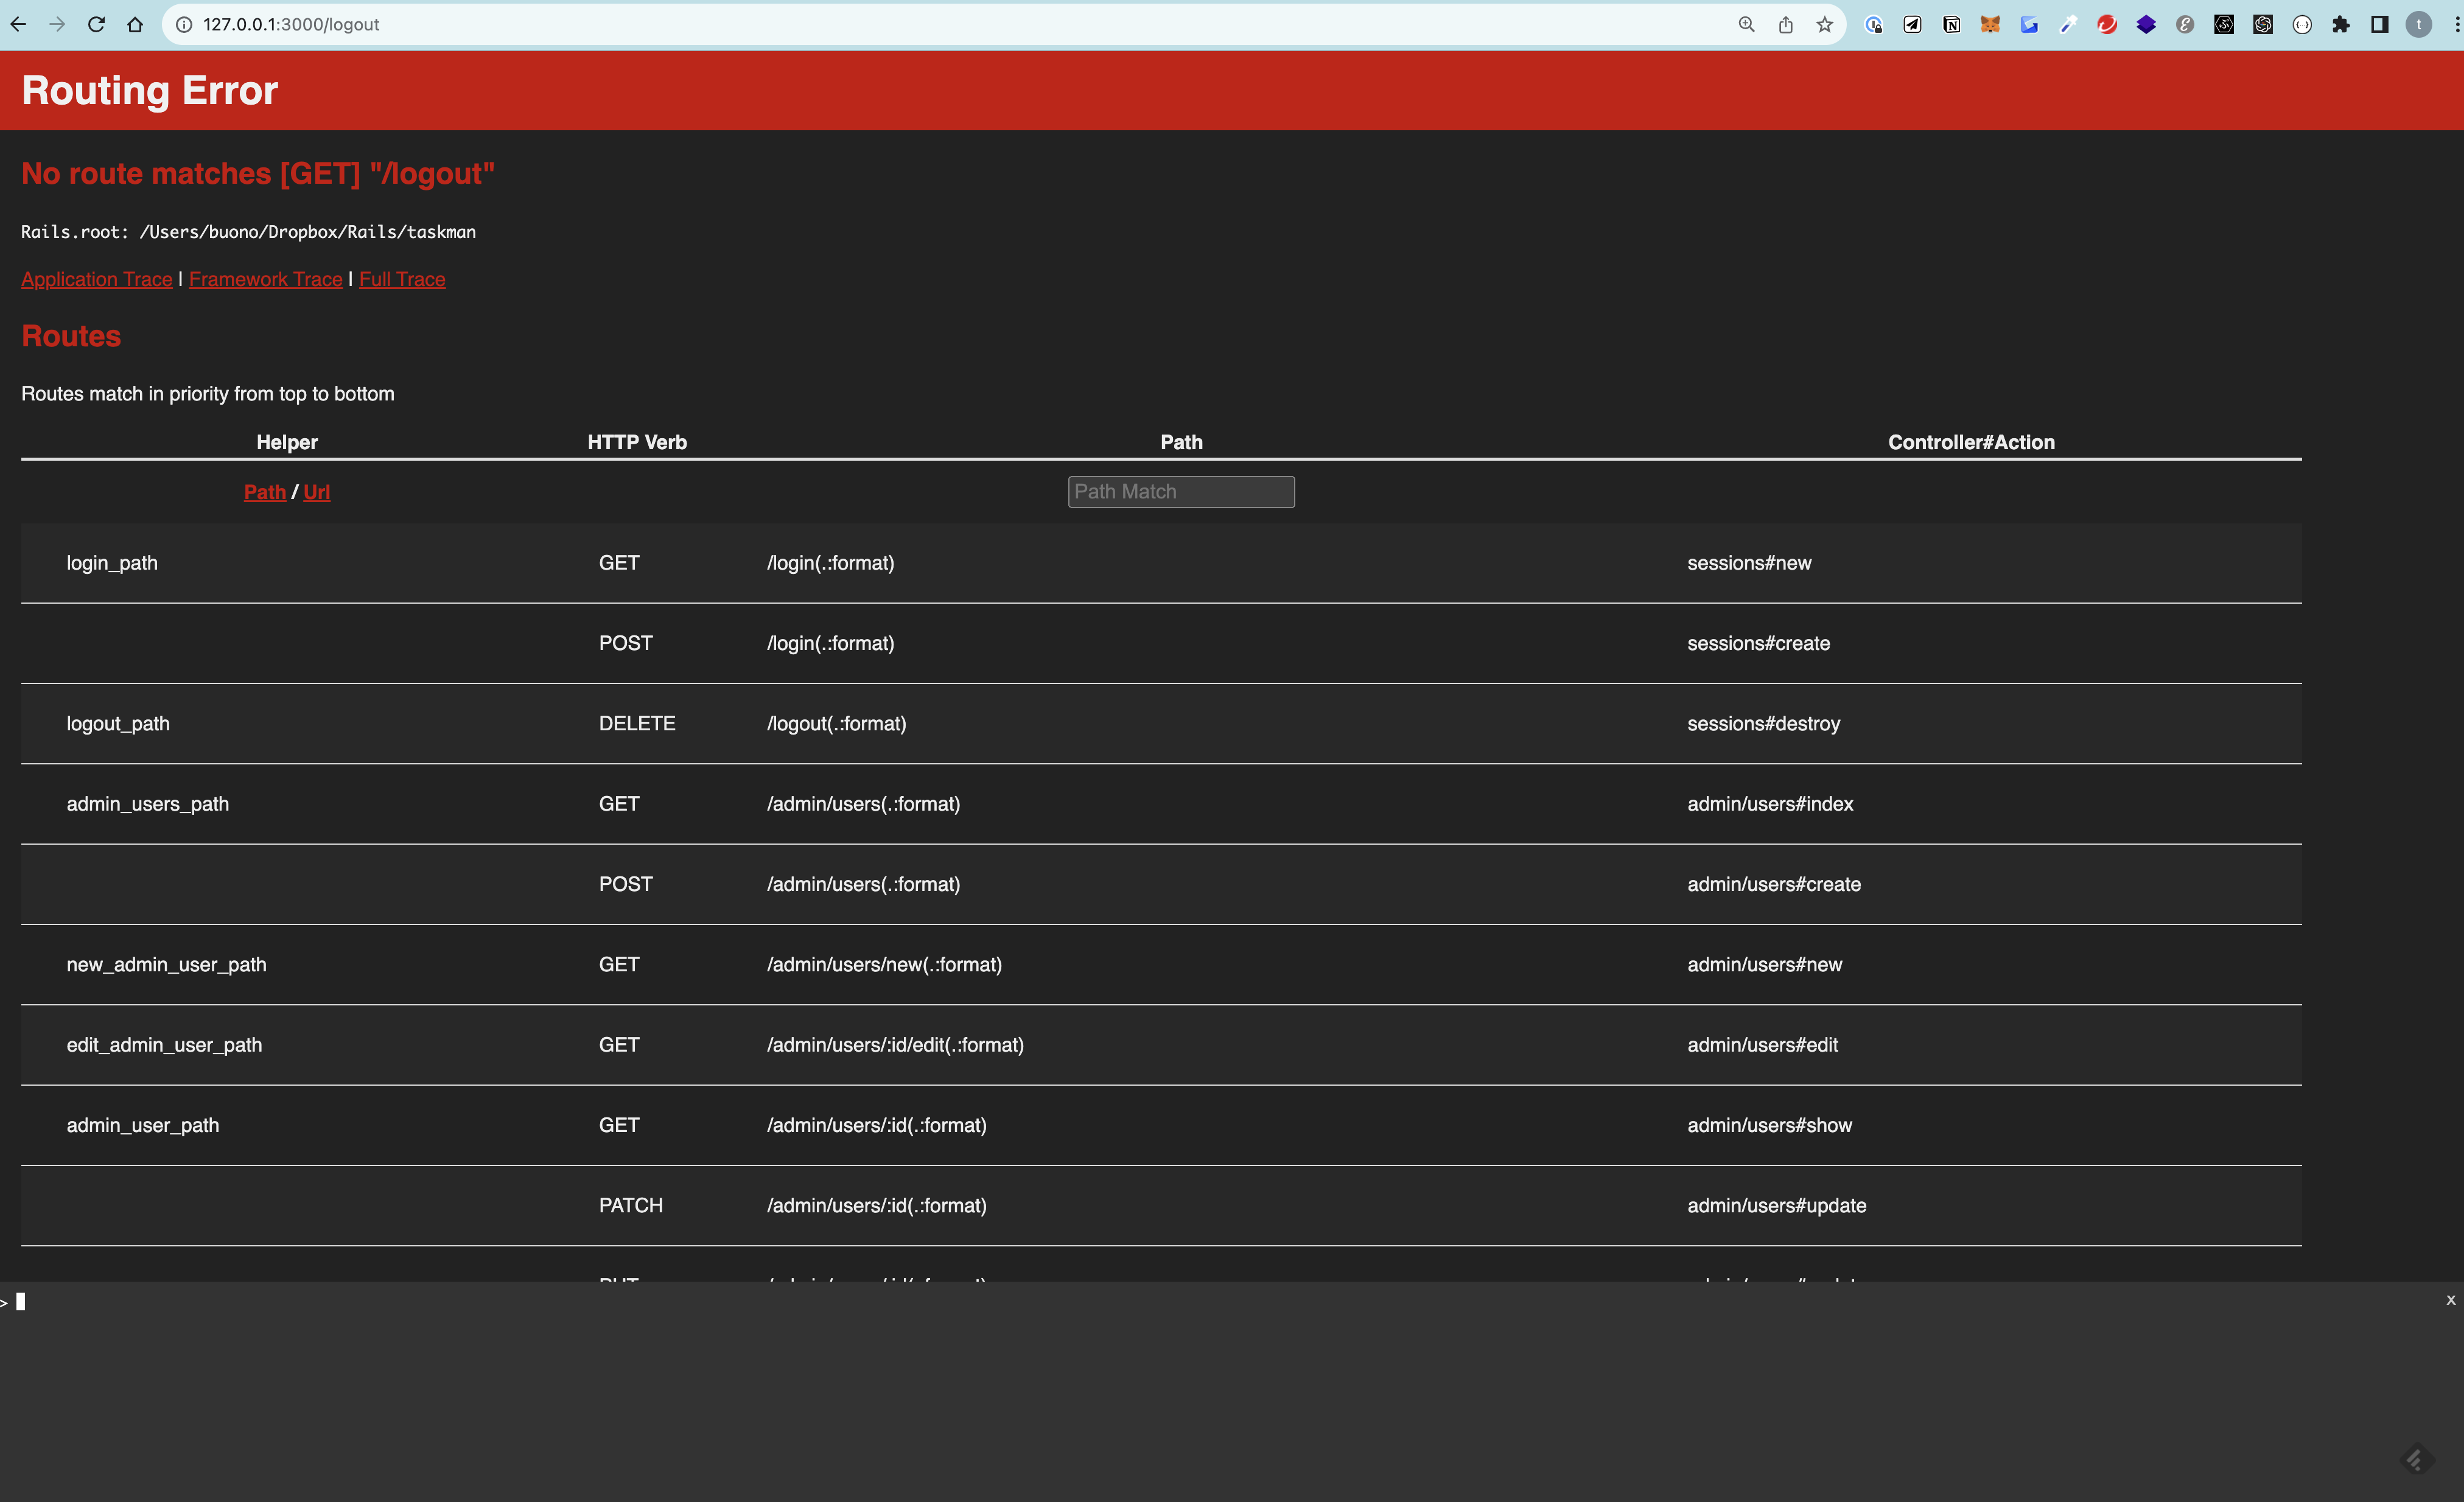Click the DELETE verb cell
This screenshot has width=2464, height=1502.
click(x=637, y=724)
